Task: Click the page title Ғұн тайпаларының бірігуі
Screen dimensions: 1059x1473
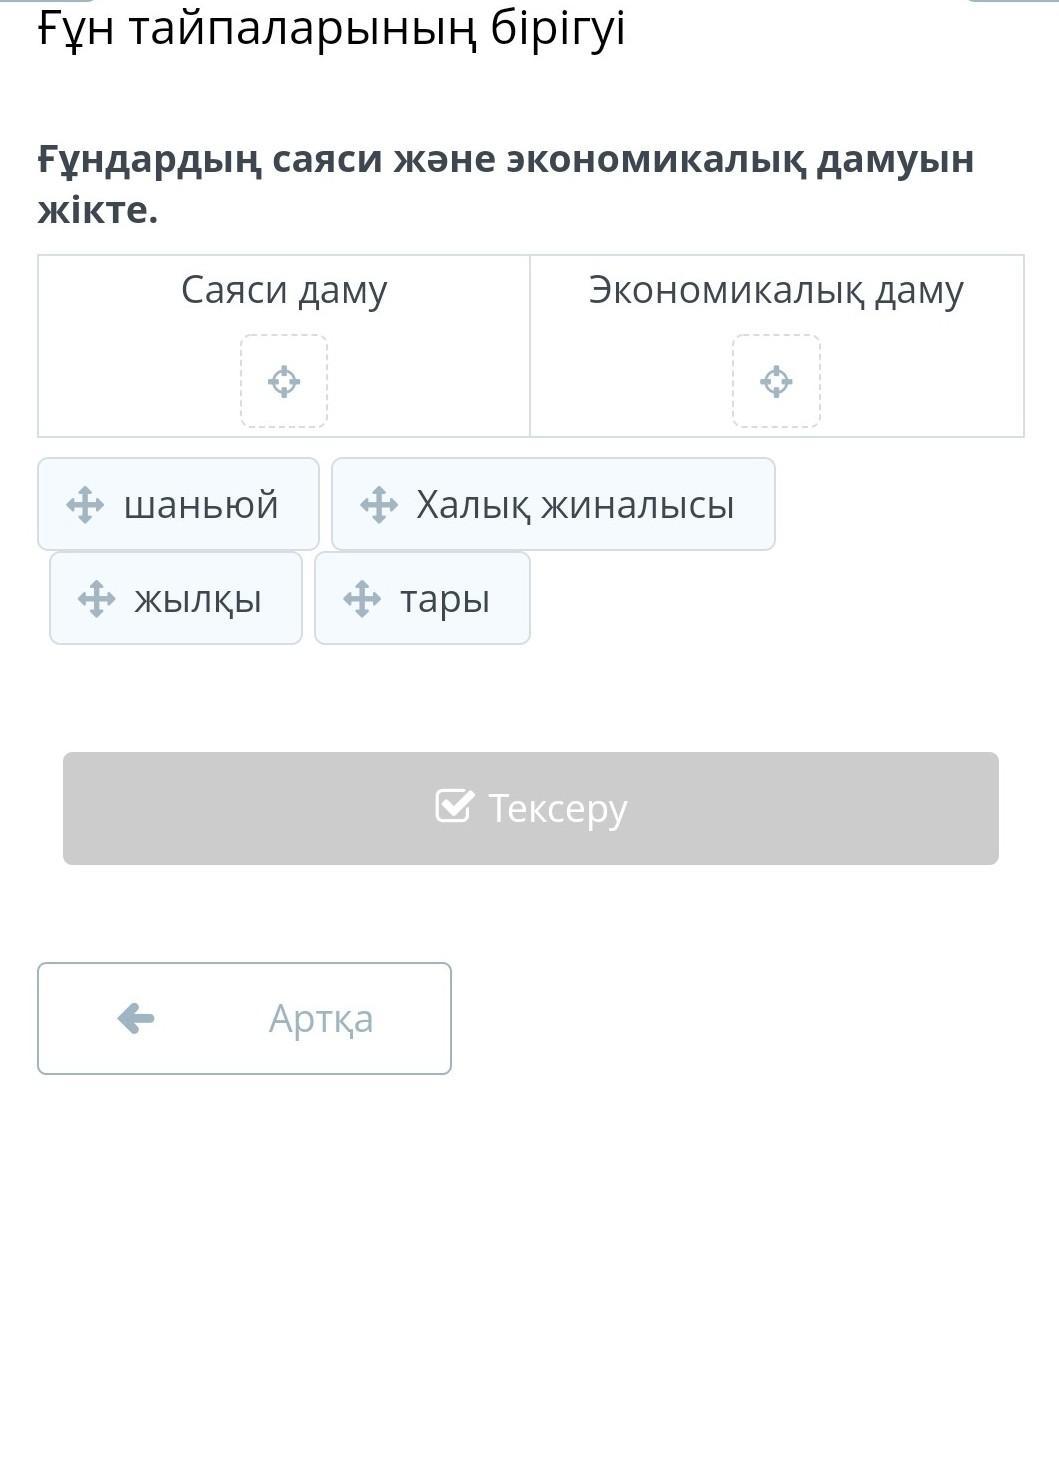Action: (331, 28)
